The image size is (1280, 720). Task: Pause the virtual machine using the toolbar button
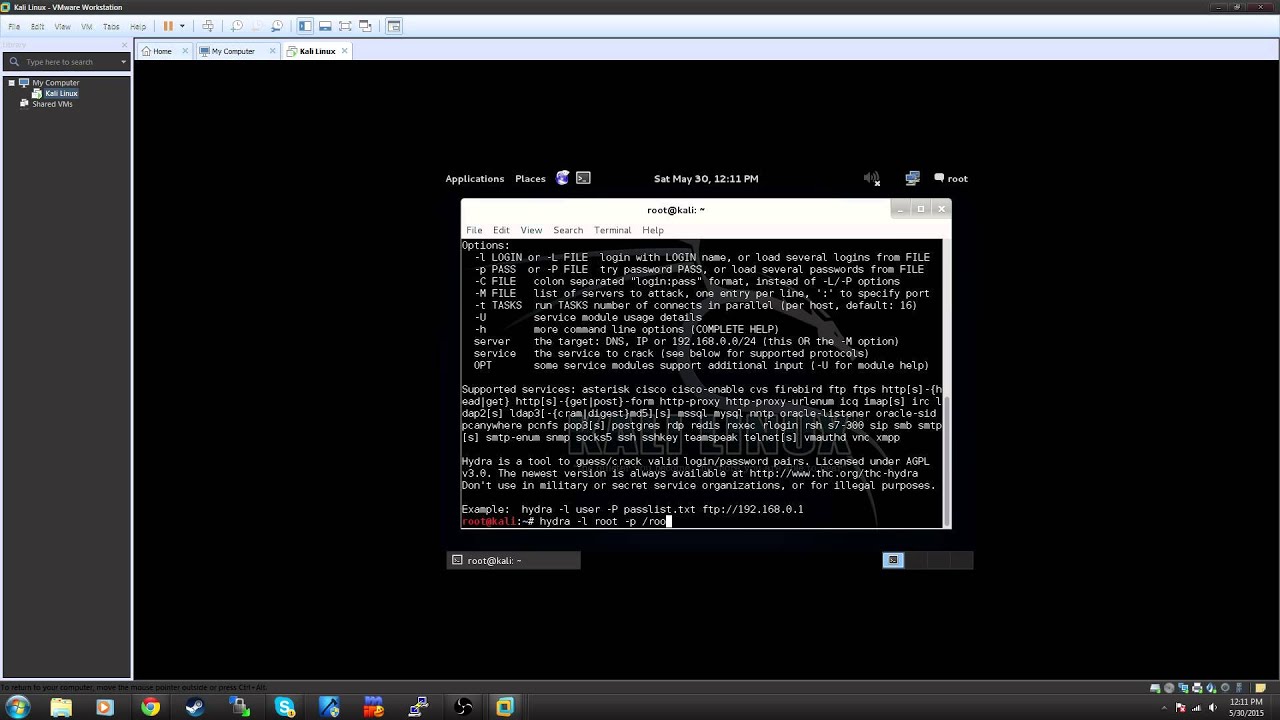pyautogui.click(x=168, y=26)
